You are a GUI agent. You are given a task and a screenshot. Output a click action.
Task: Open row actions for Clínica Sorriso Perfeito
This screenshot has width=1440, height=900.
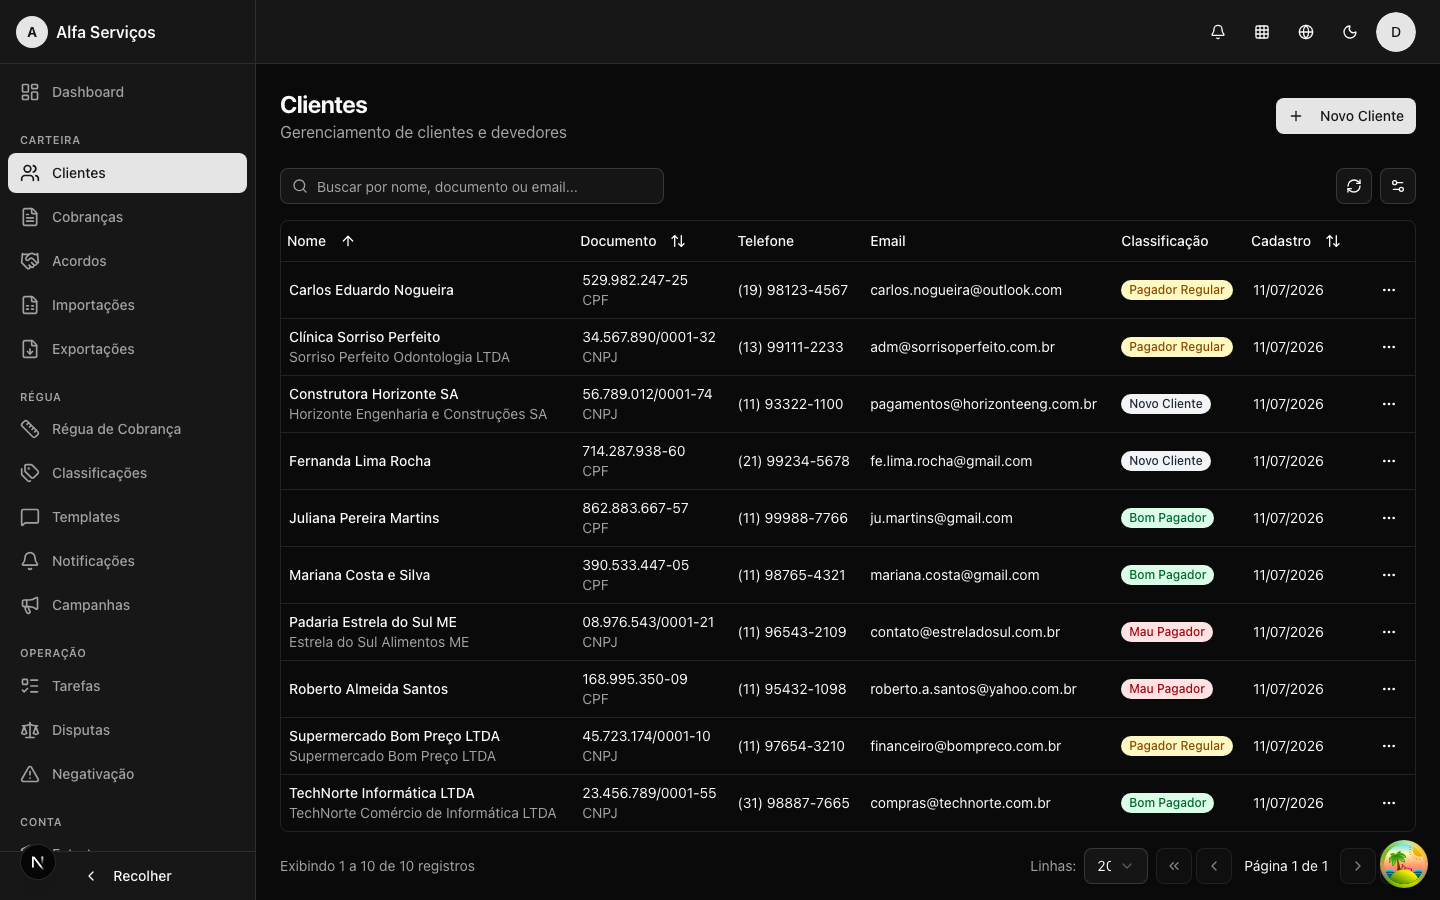(1389, 347)
